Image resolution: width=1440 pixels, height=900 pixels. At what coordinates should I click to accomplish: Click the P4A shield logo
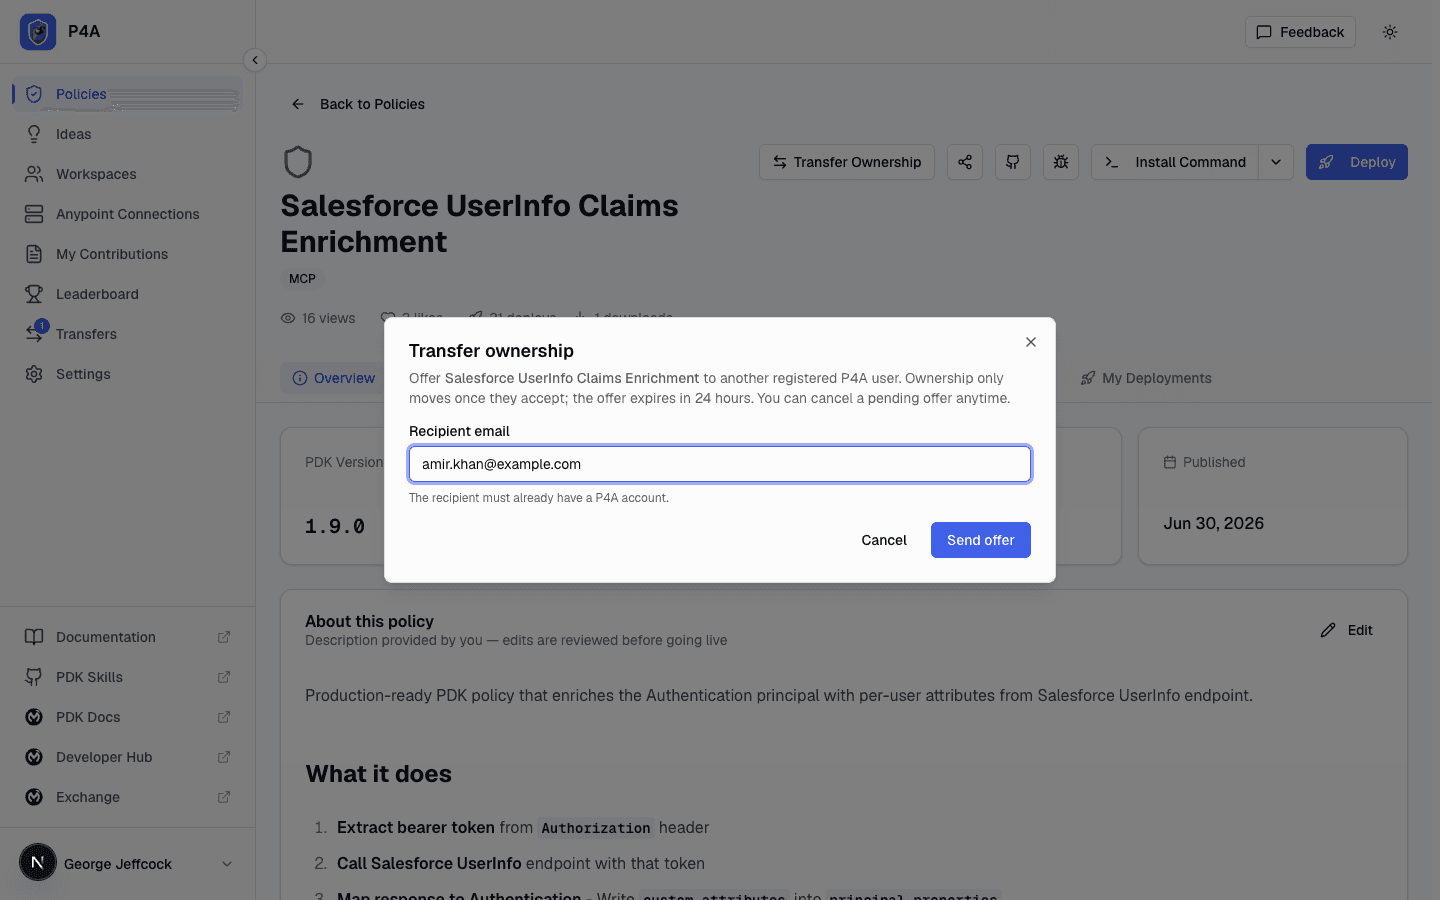pyautogui.click(x=38, y=32)
